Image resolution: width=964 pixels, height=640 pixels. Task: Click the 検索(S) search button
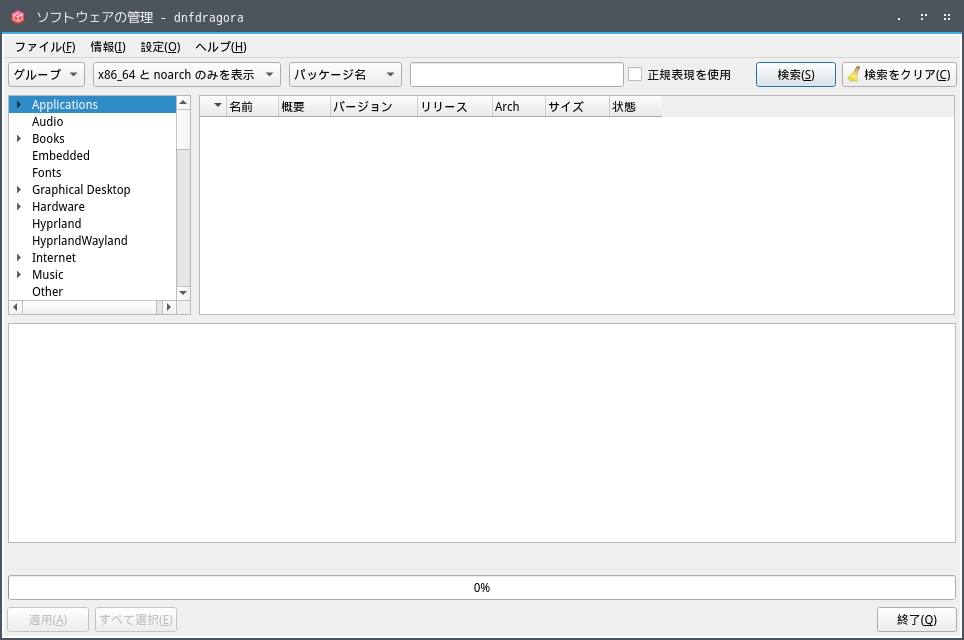click(x=796, y=74)
